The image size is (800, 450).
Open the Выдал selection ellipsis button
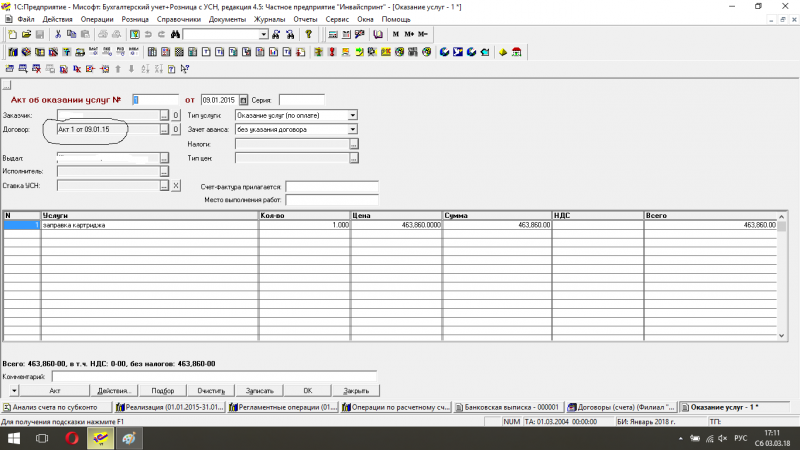tap(164, 158)
